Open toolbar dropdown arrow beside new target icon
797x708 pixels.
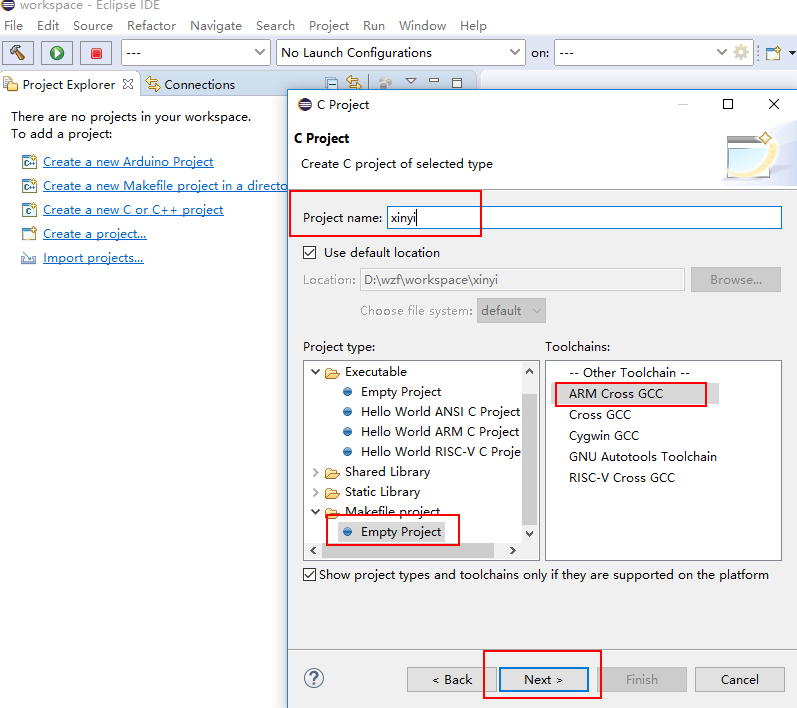coord(791,52)
